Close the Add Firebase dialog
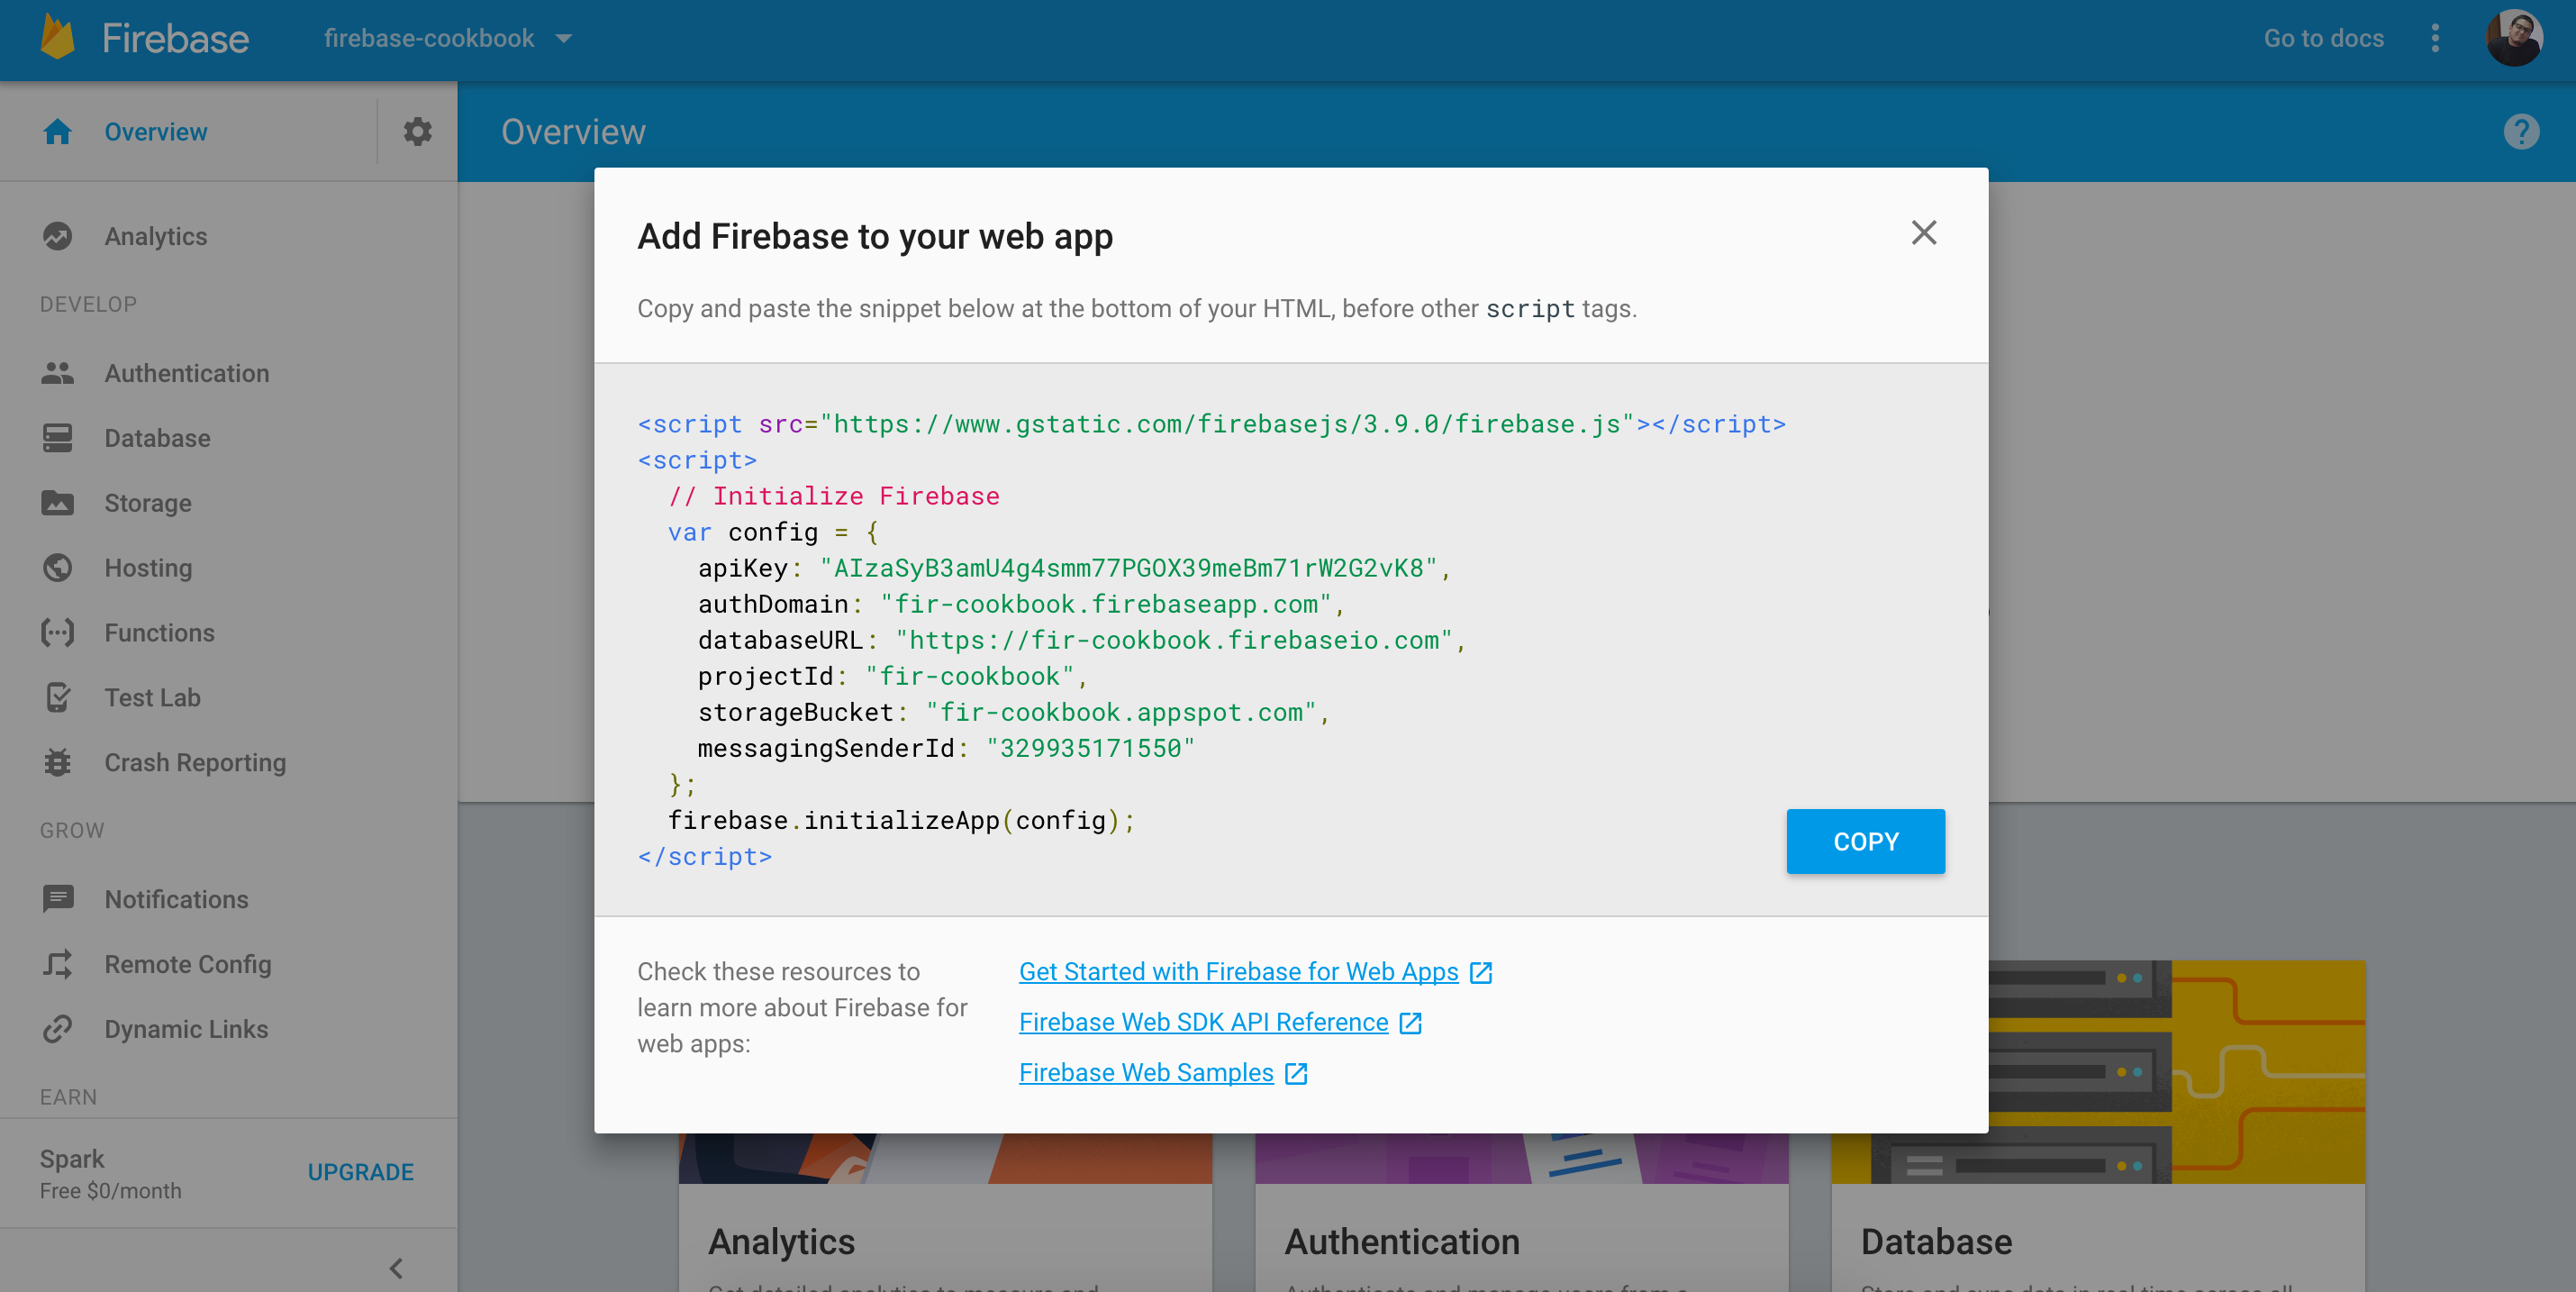The height and width of the screenshot is (1292, 2576). click(1923, 233)
